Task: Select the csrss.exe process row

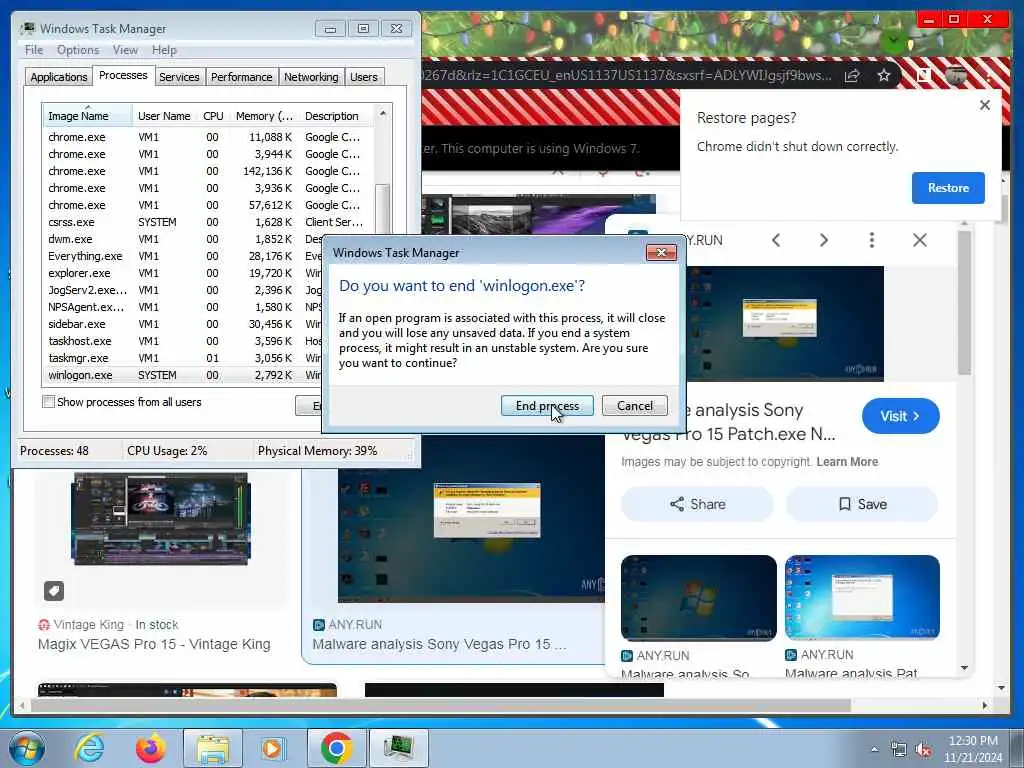Action: pos(208,222)
